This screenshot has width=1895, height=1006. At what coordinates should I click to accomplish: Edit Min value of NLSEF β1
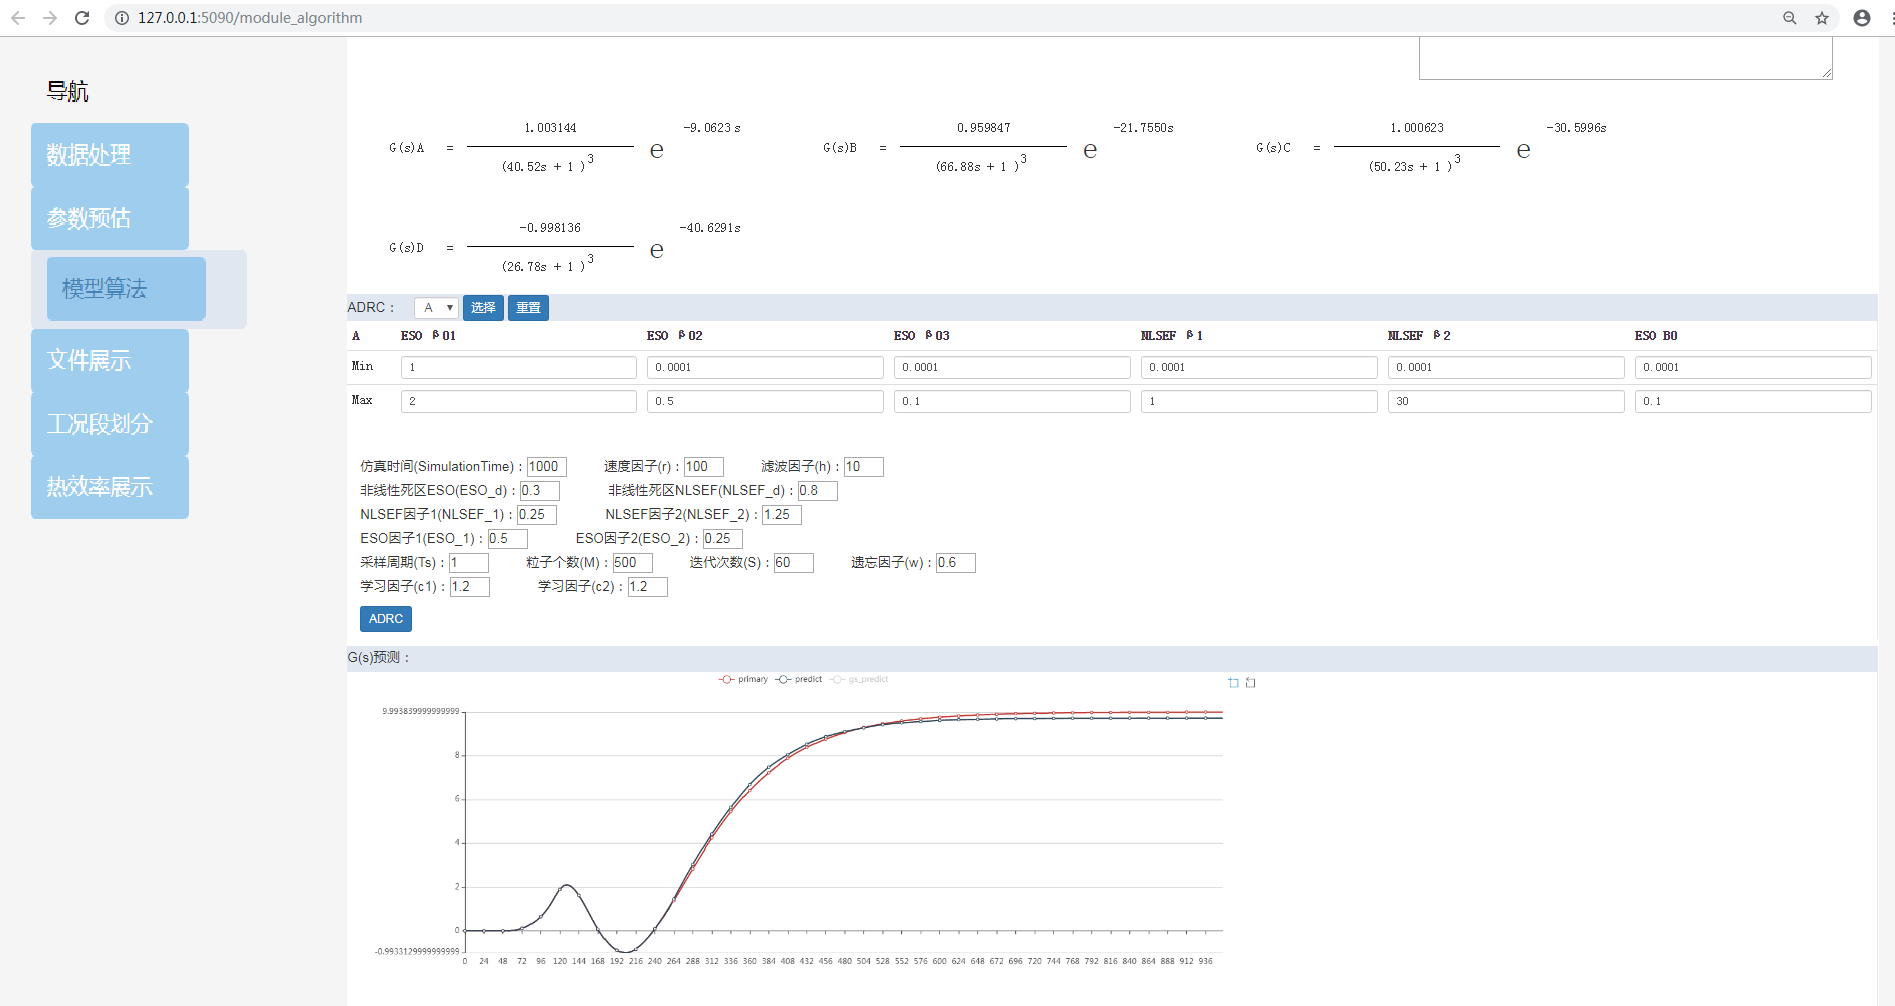tap(1259, 367)
